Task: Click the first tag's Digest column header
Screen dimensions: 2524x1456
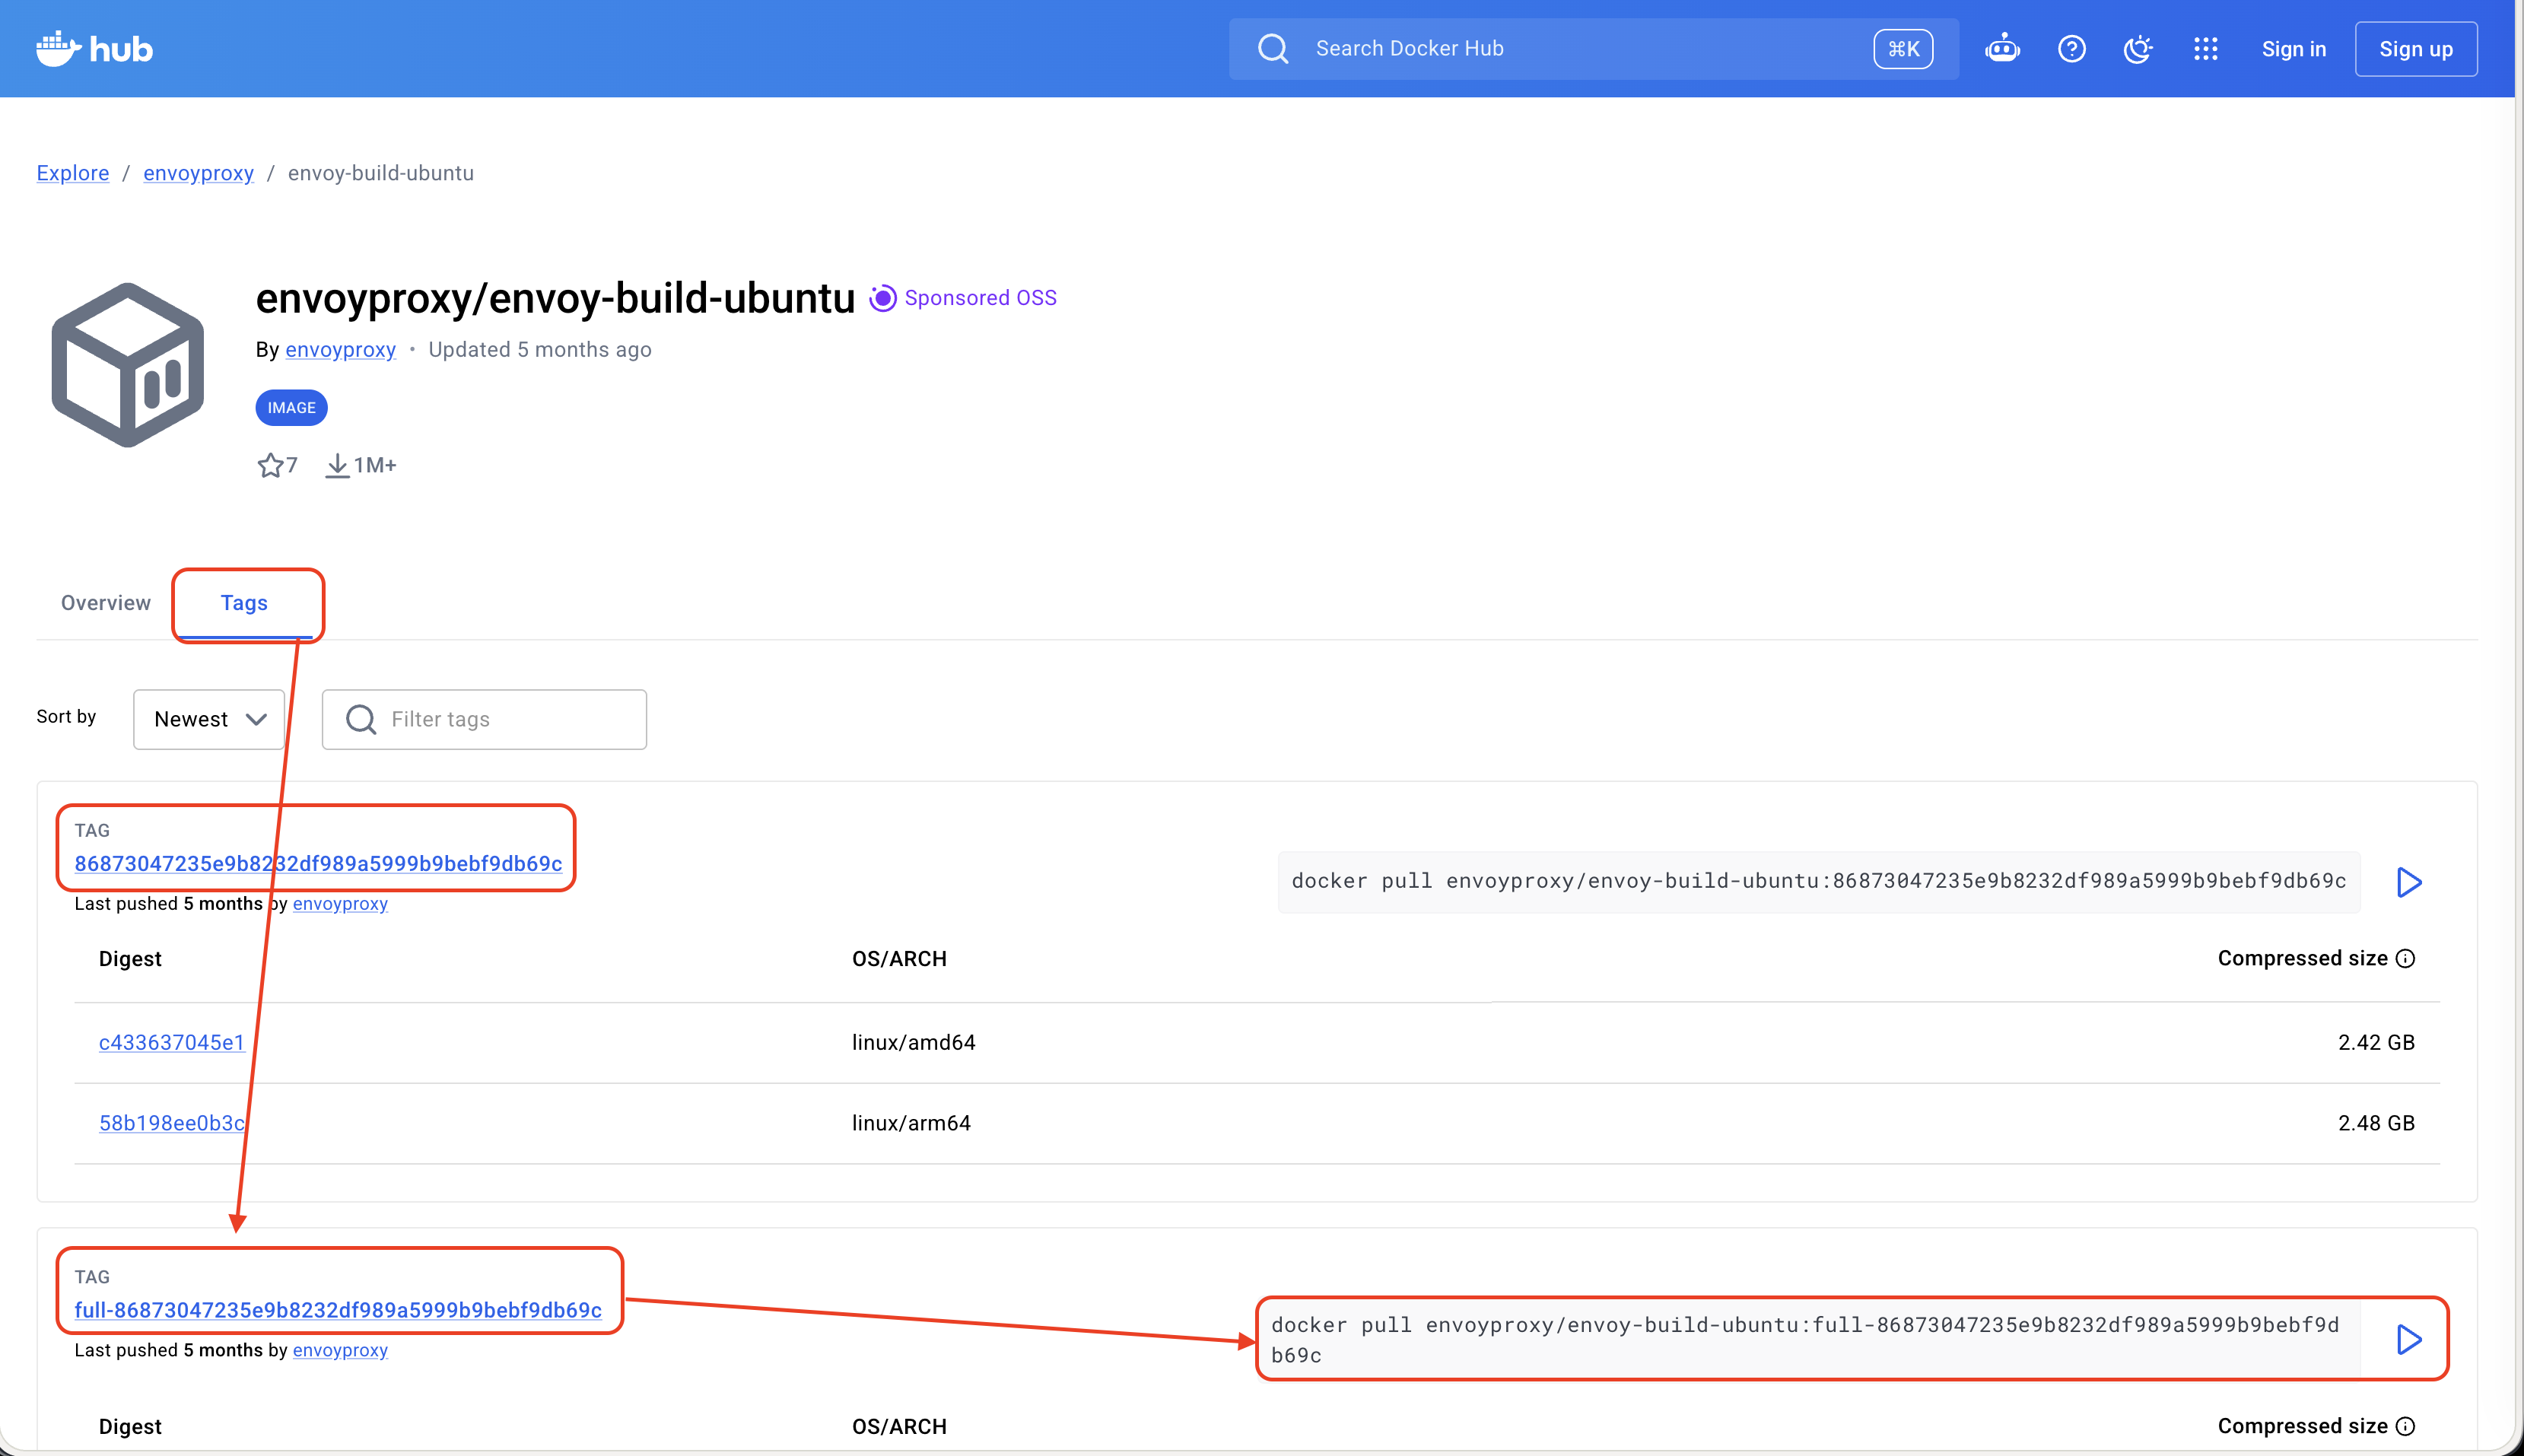Action: 130,958
